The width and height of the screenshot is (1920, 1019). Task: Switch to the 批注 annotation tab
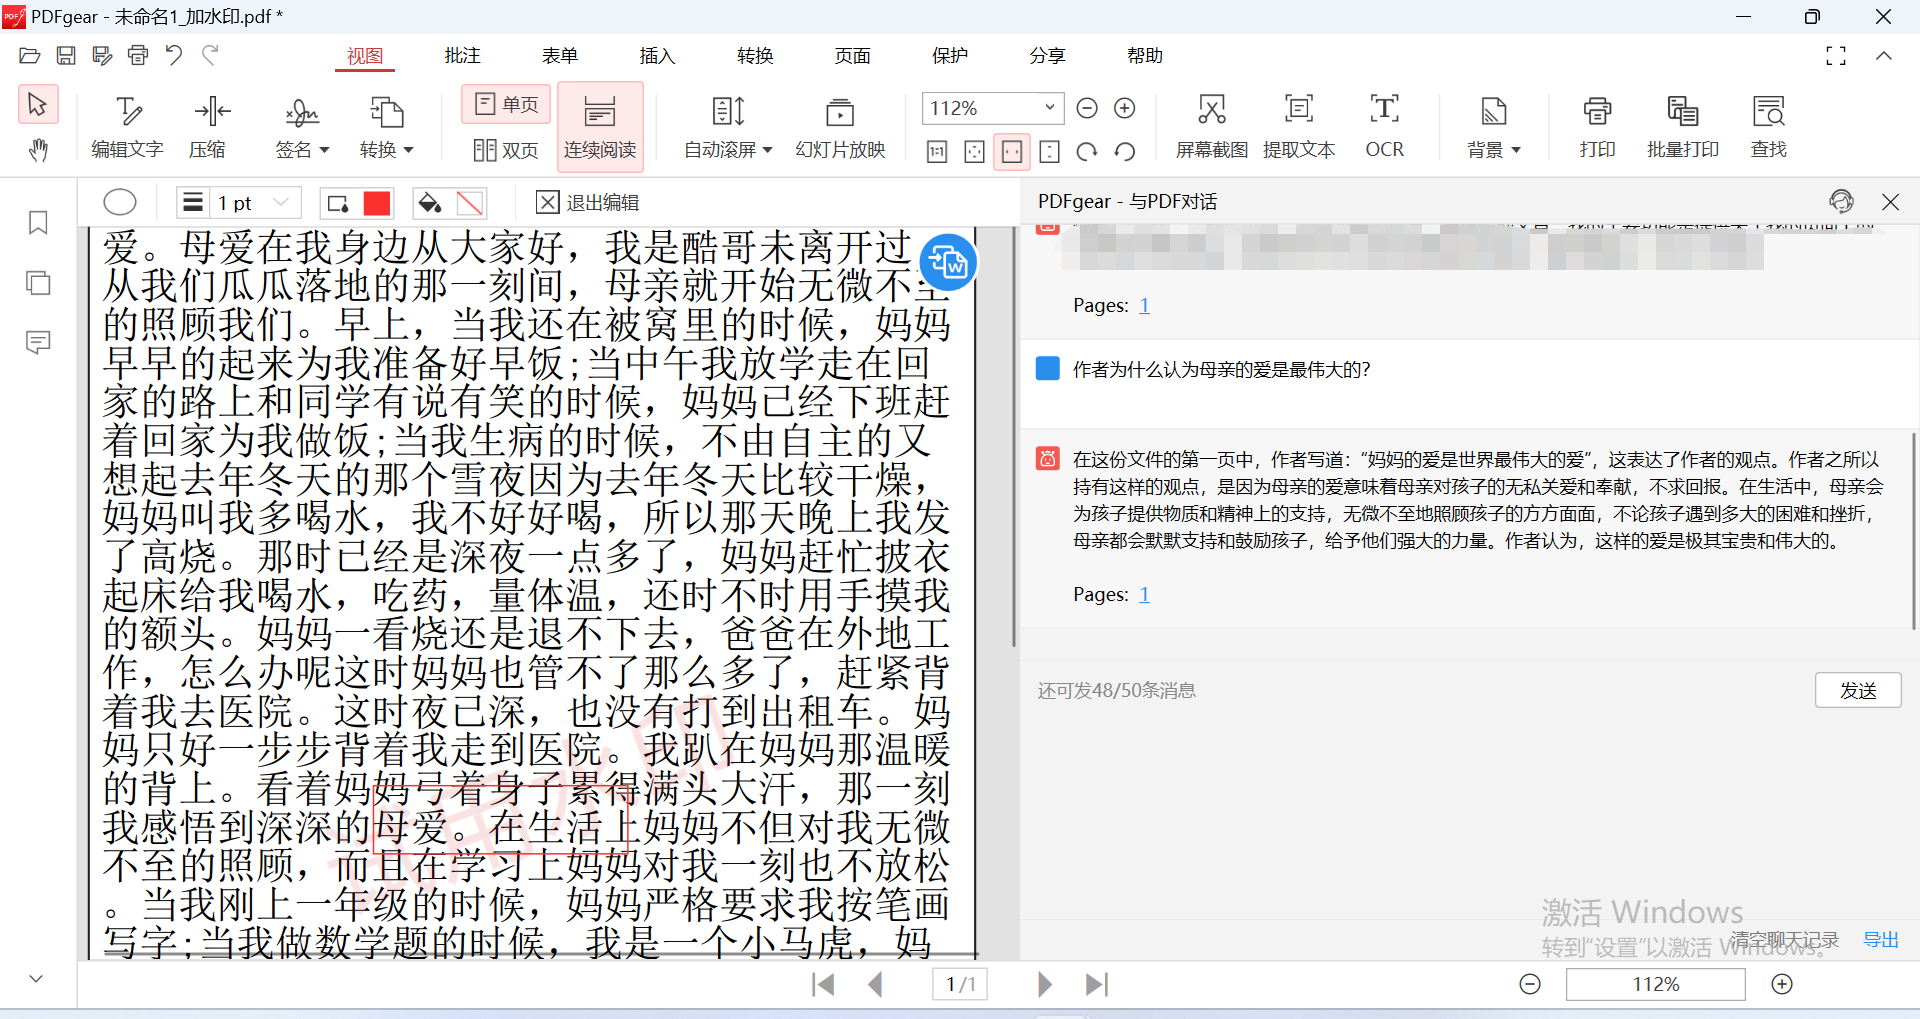pyautogui.click(x=462, y=56)
